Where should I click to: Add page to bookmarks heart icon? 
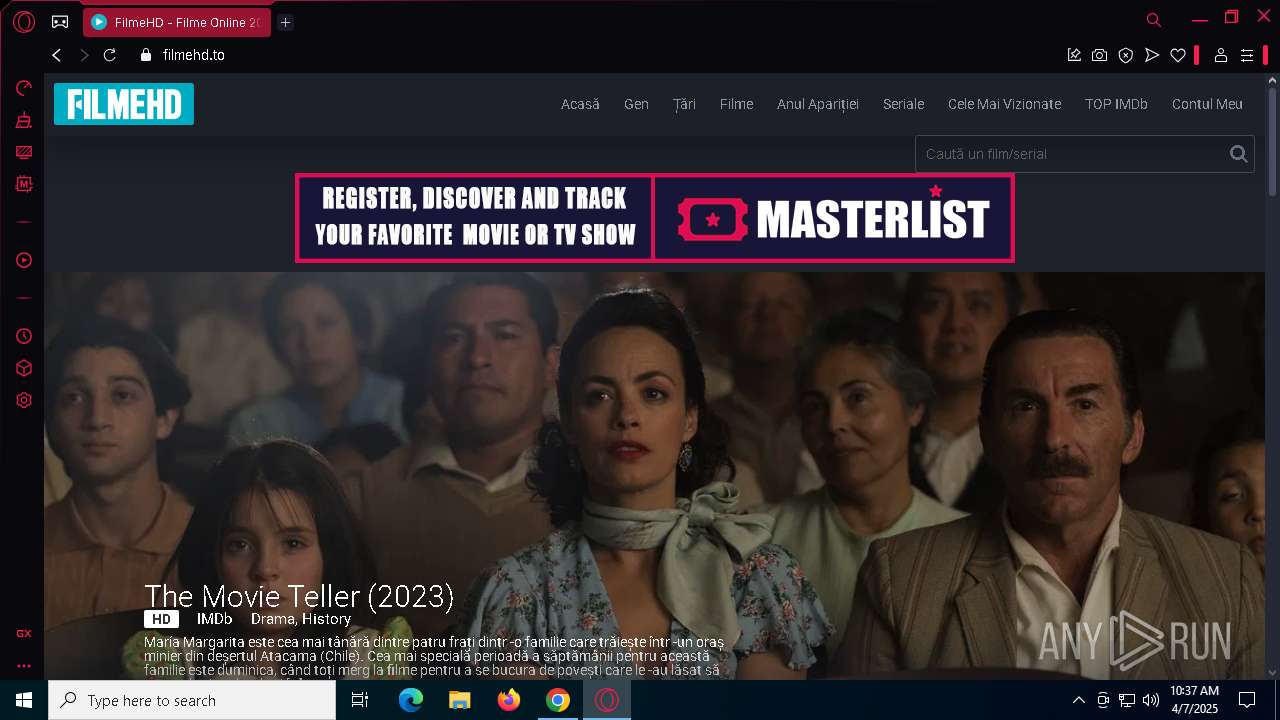click(1178, 55)
